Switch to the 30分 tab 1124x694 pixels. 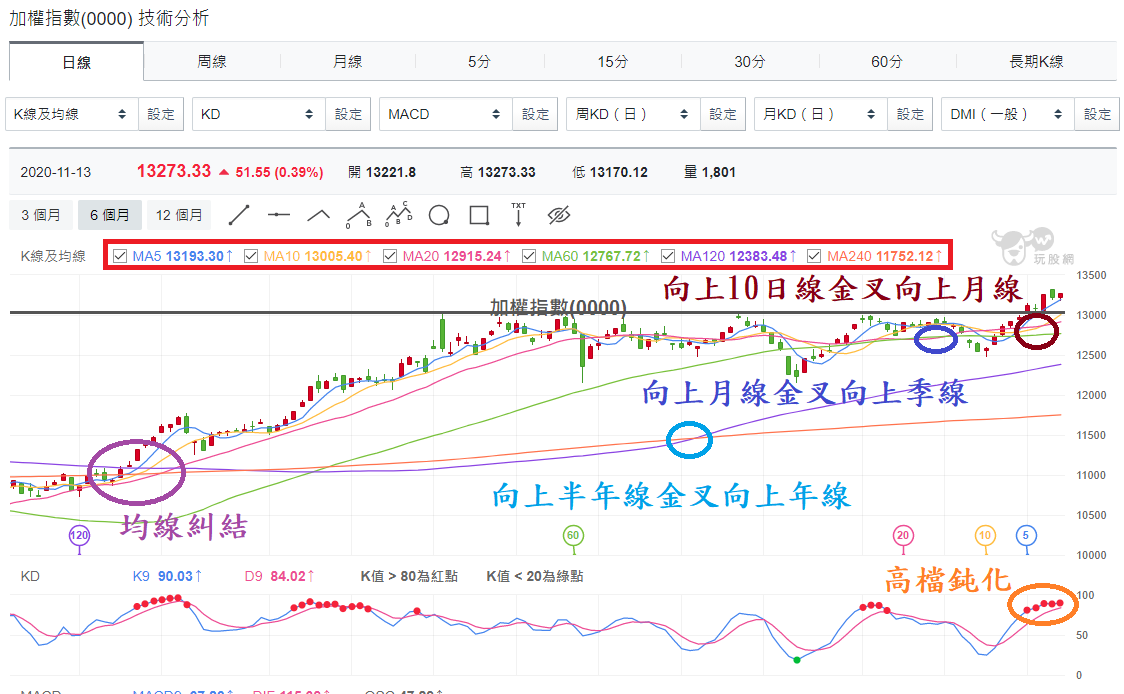(750, 62)
